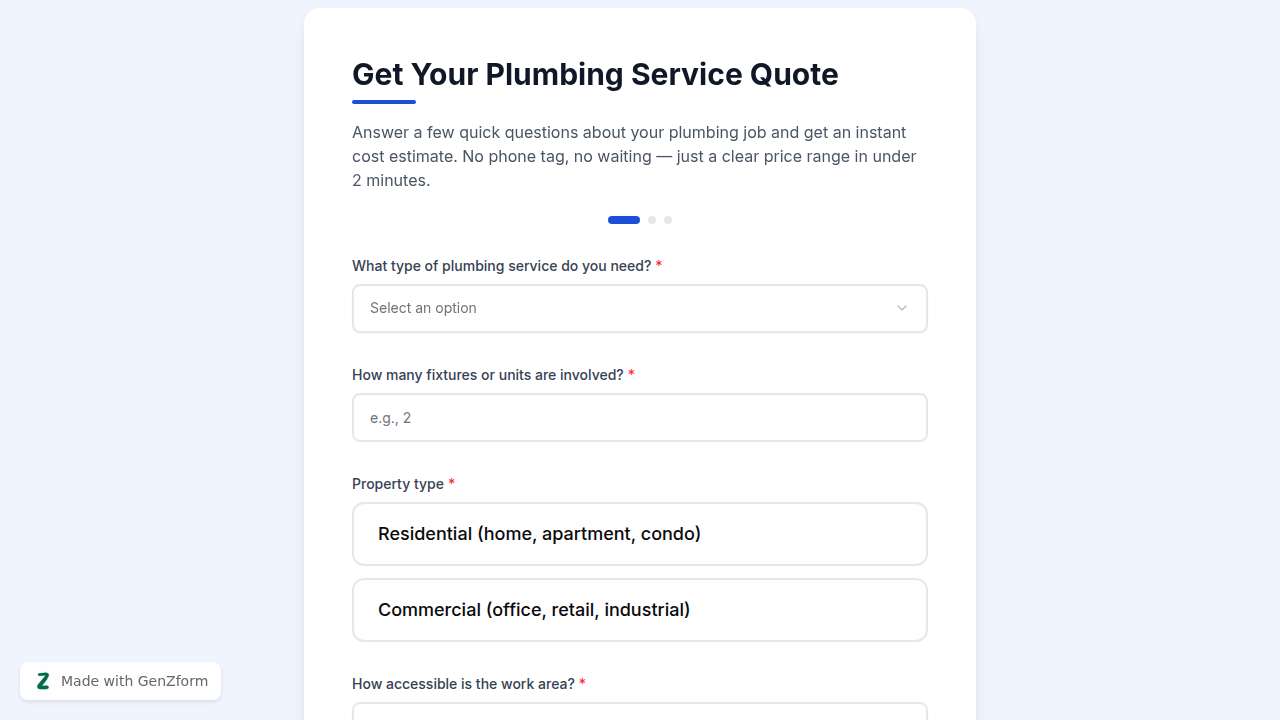Click the chevron arrow on the service dropdown
Image resolution: width=1280 pixels, height=720 pixels.
pyautogui.click(x=901, y=308)
